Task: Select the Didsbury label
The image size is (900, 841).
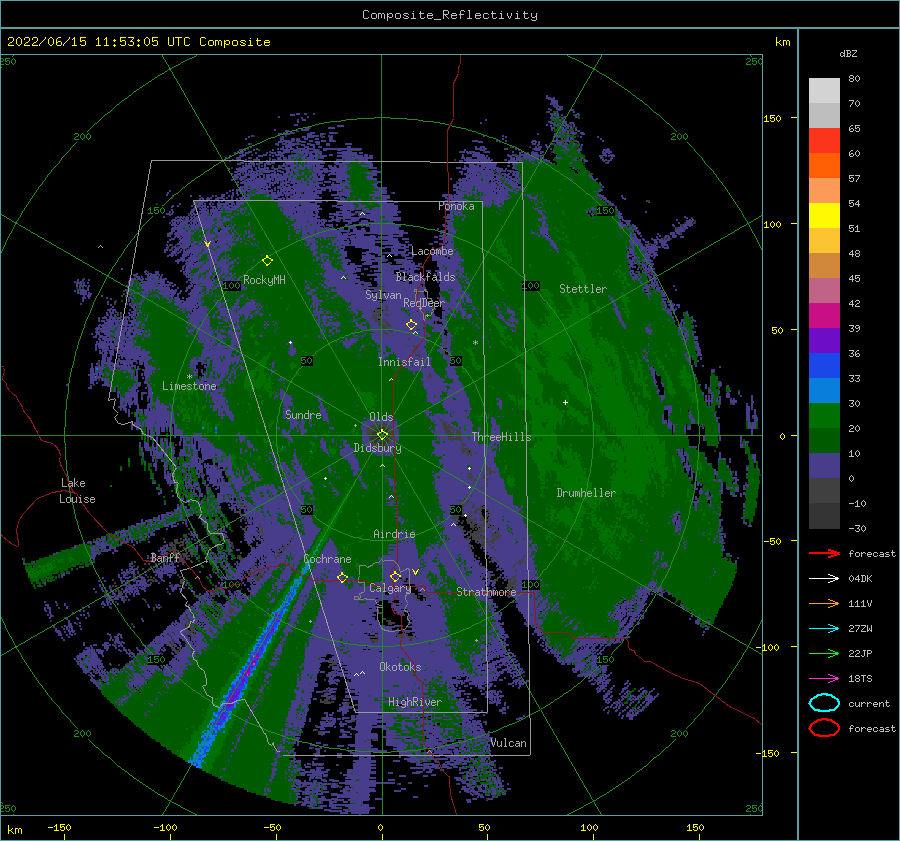Action: pyautogui.click(x=378, y=448)
